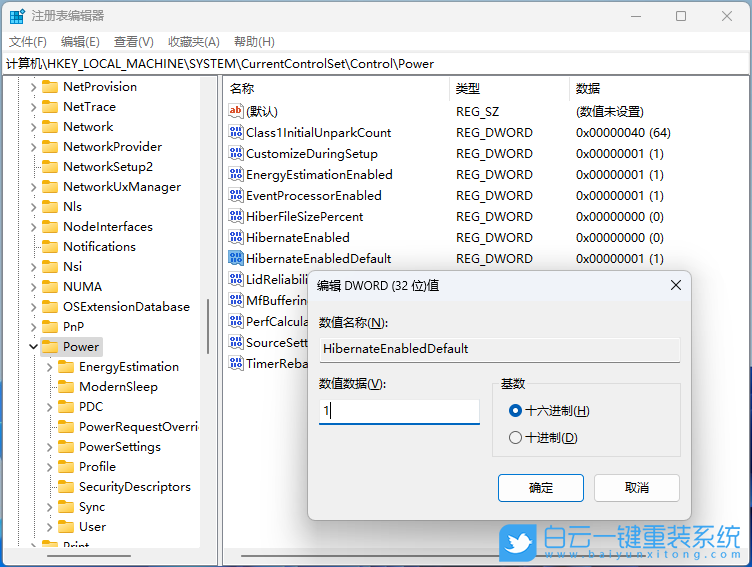Click the REG_SZ type cell

click(x=477, y=112)
